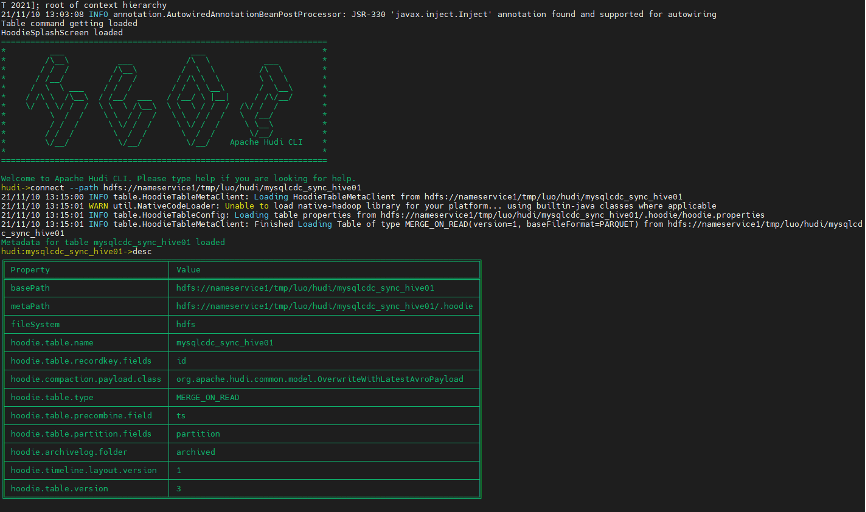The width and height of the screenshot is (866, 512).
Task: Click the 'Apache Hudi CLI' banner text
Action: pos(266,142)
